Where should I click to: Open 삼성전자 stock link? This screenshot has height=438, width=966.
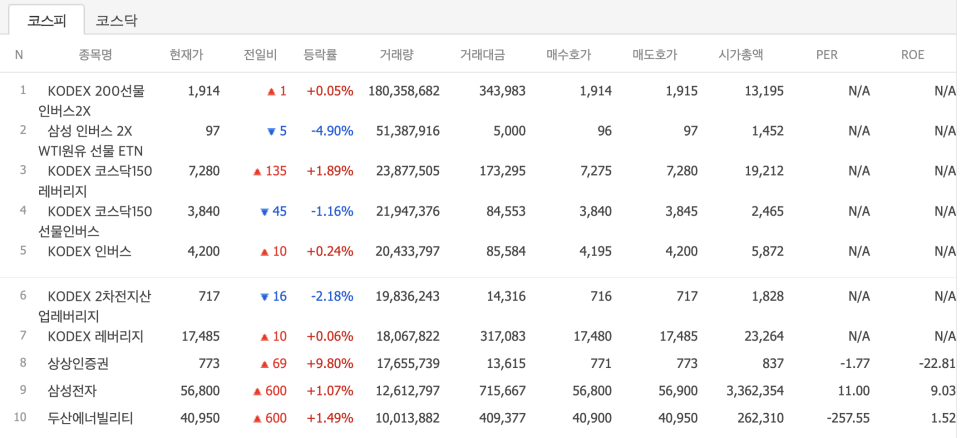pyautogui.click(x=72, y=391)
